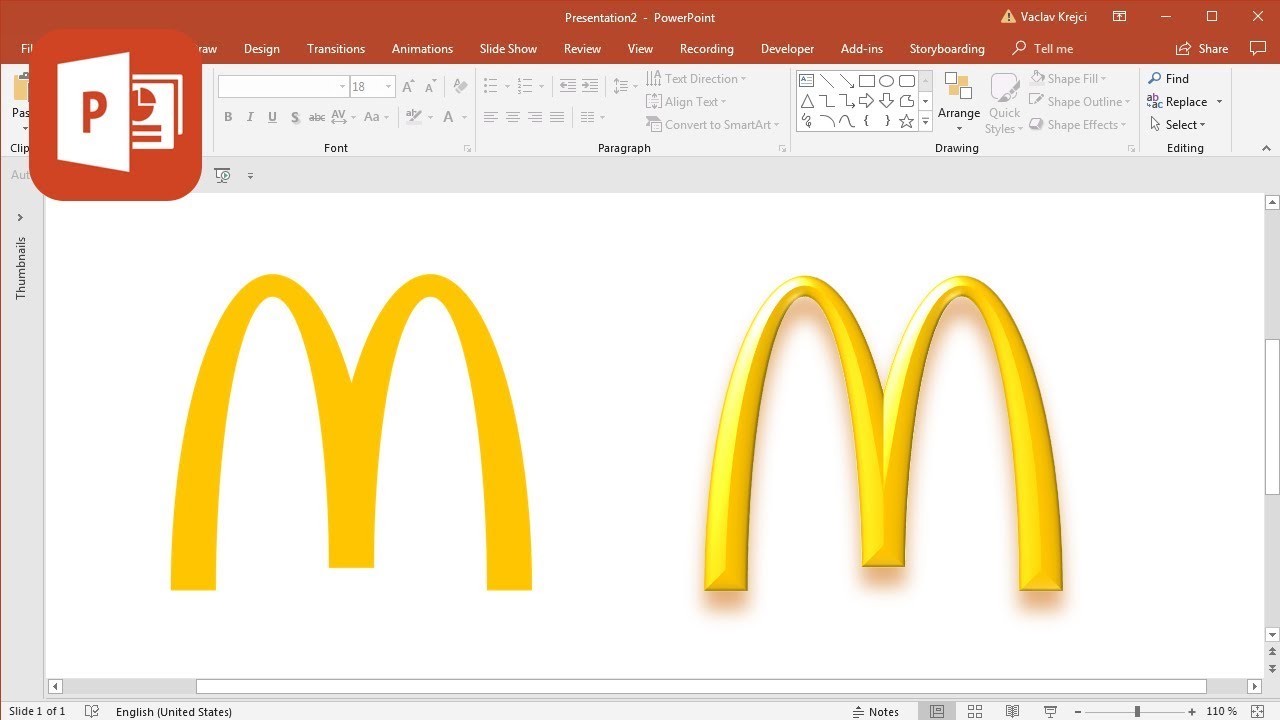
Task: Clear all formatting with eraser icon
Action: 460,87
